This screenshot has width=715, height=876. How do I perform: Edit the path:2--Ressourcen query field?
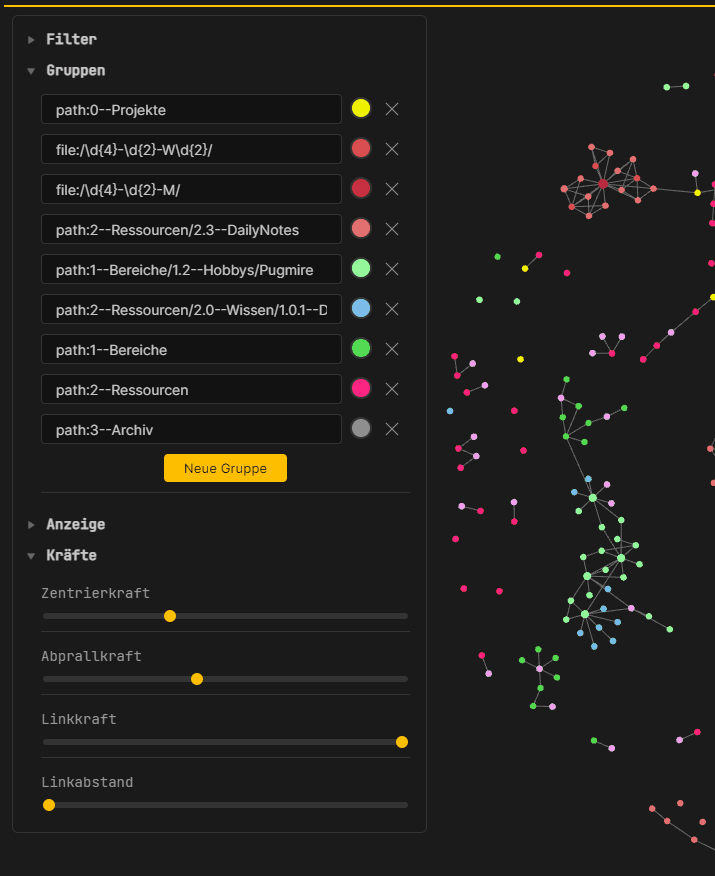[191, 389]
